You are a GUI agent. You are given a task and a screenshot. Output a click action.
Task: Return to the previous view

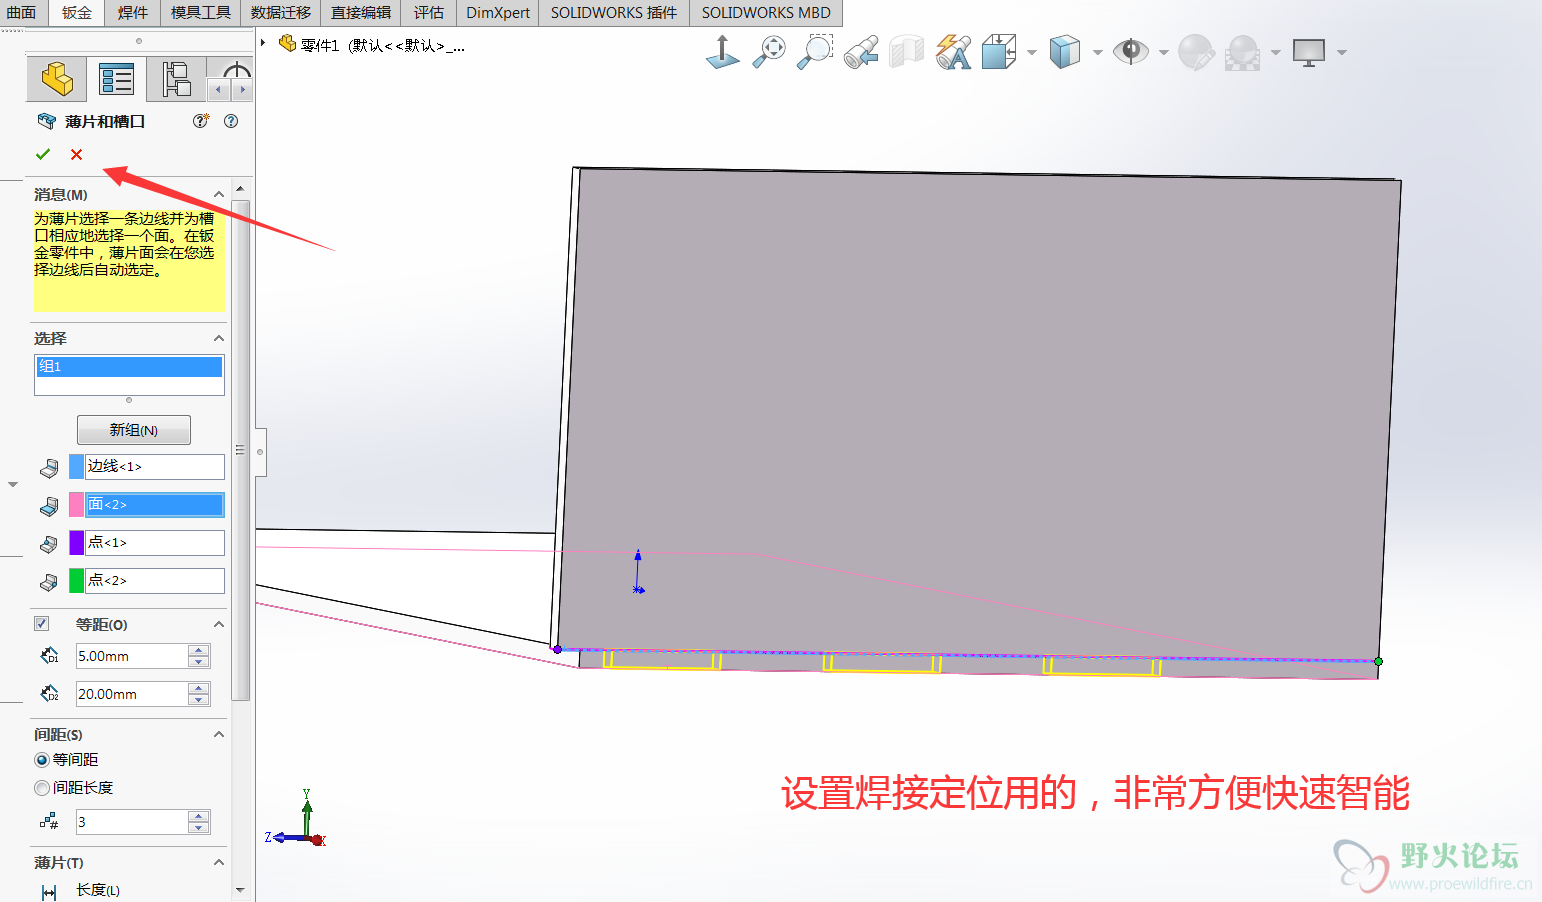860,52
